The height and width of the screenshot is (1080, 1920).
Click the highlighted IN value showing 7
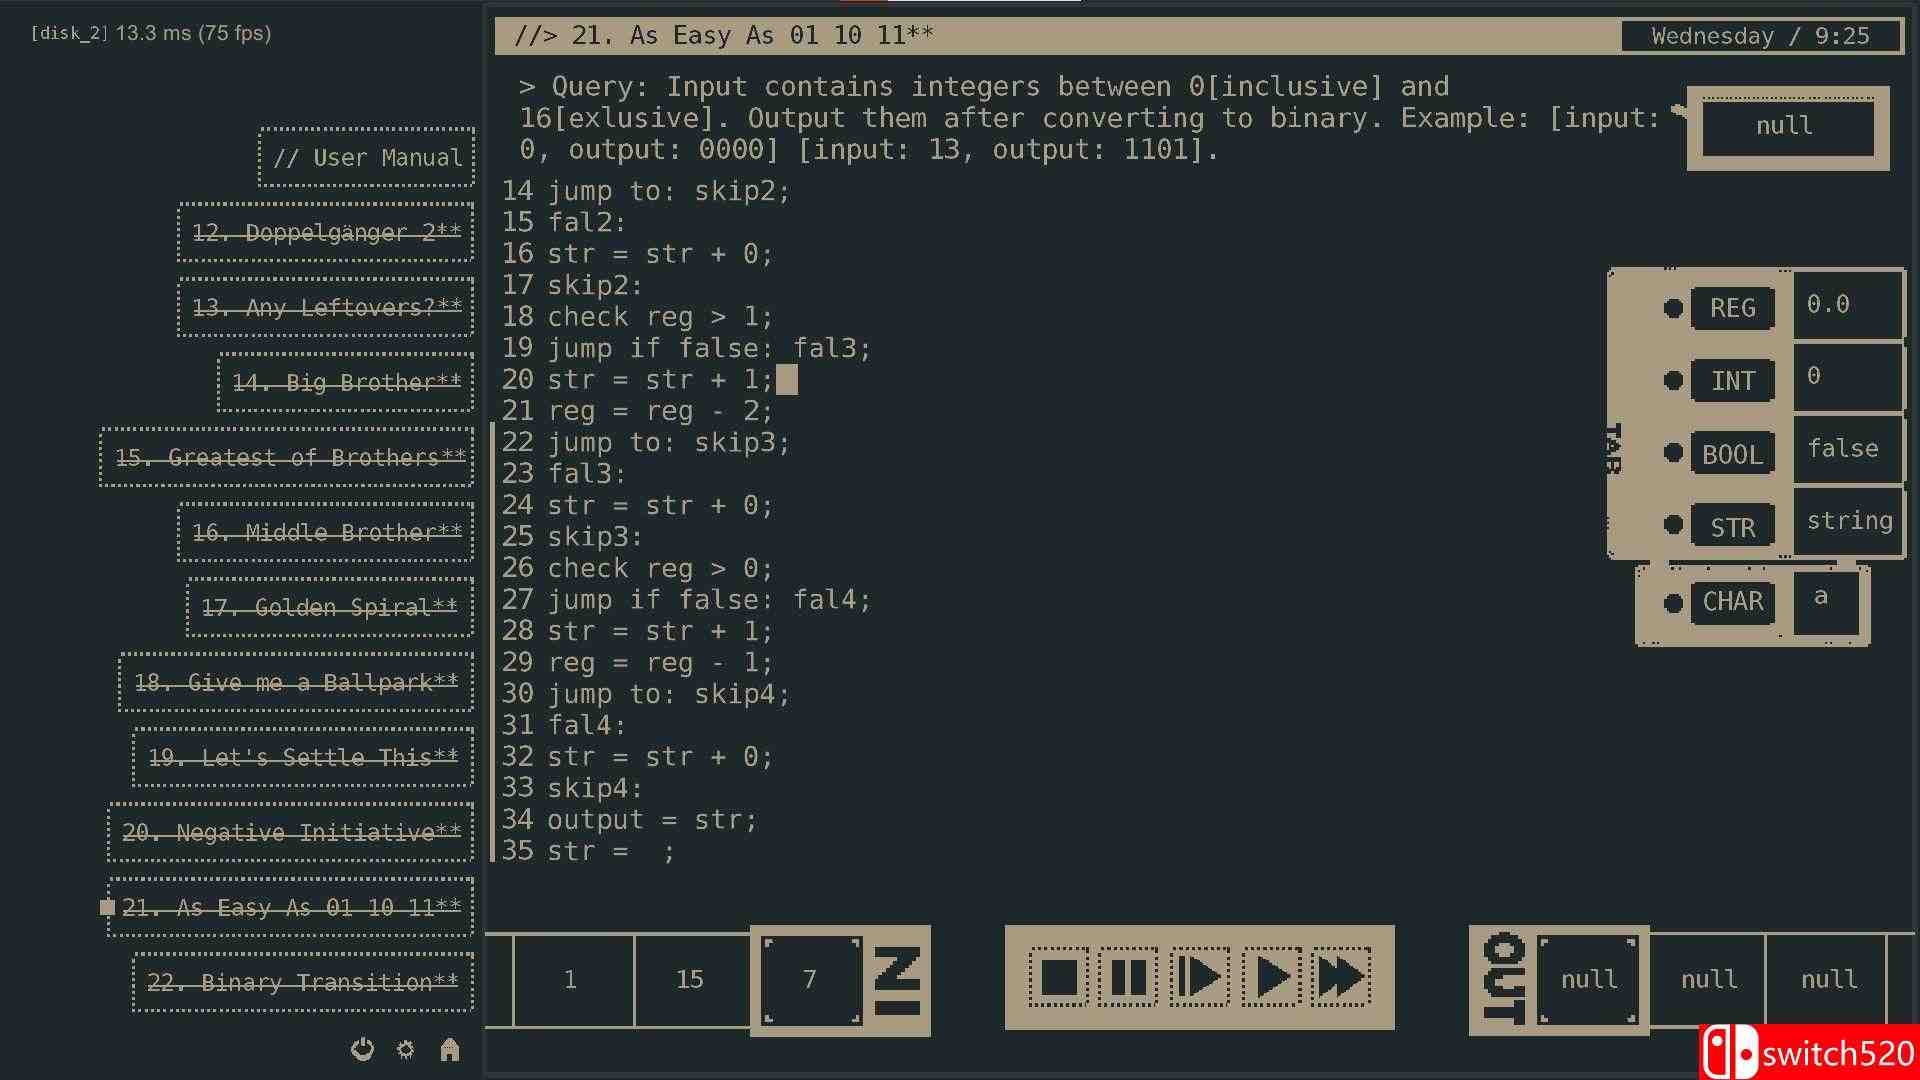[x=811, y=979]
